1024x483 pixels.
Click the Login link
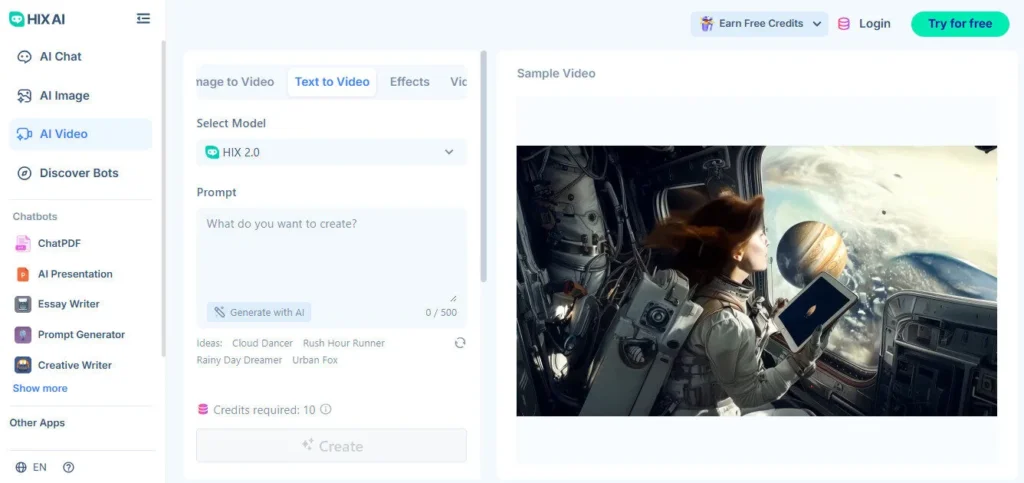[x=874, y=23]
